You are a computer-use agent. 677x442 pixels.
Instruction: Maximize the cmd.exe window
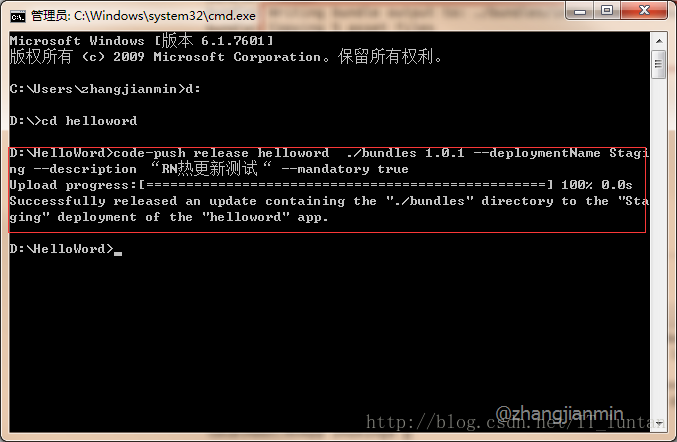pos(607,11)
